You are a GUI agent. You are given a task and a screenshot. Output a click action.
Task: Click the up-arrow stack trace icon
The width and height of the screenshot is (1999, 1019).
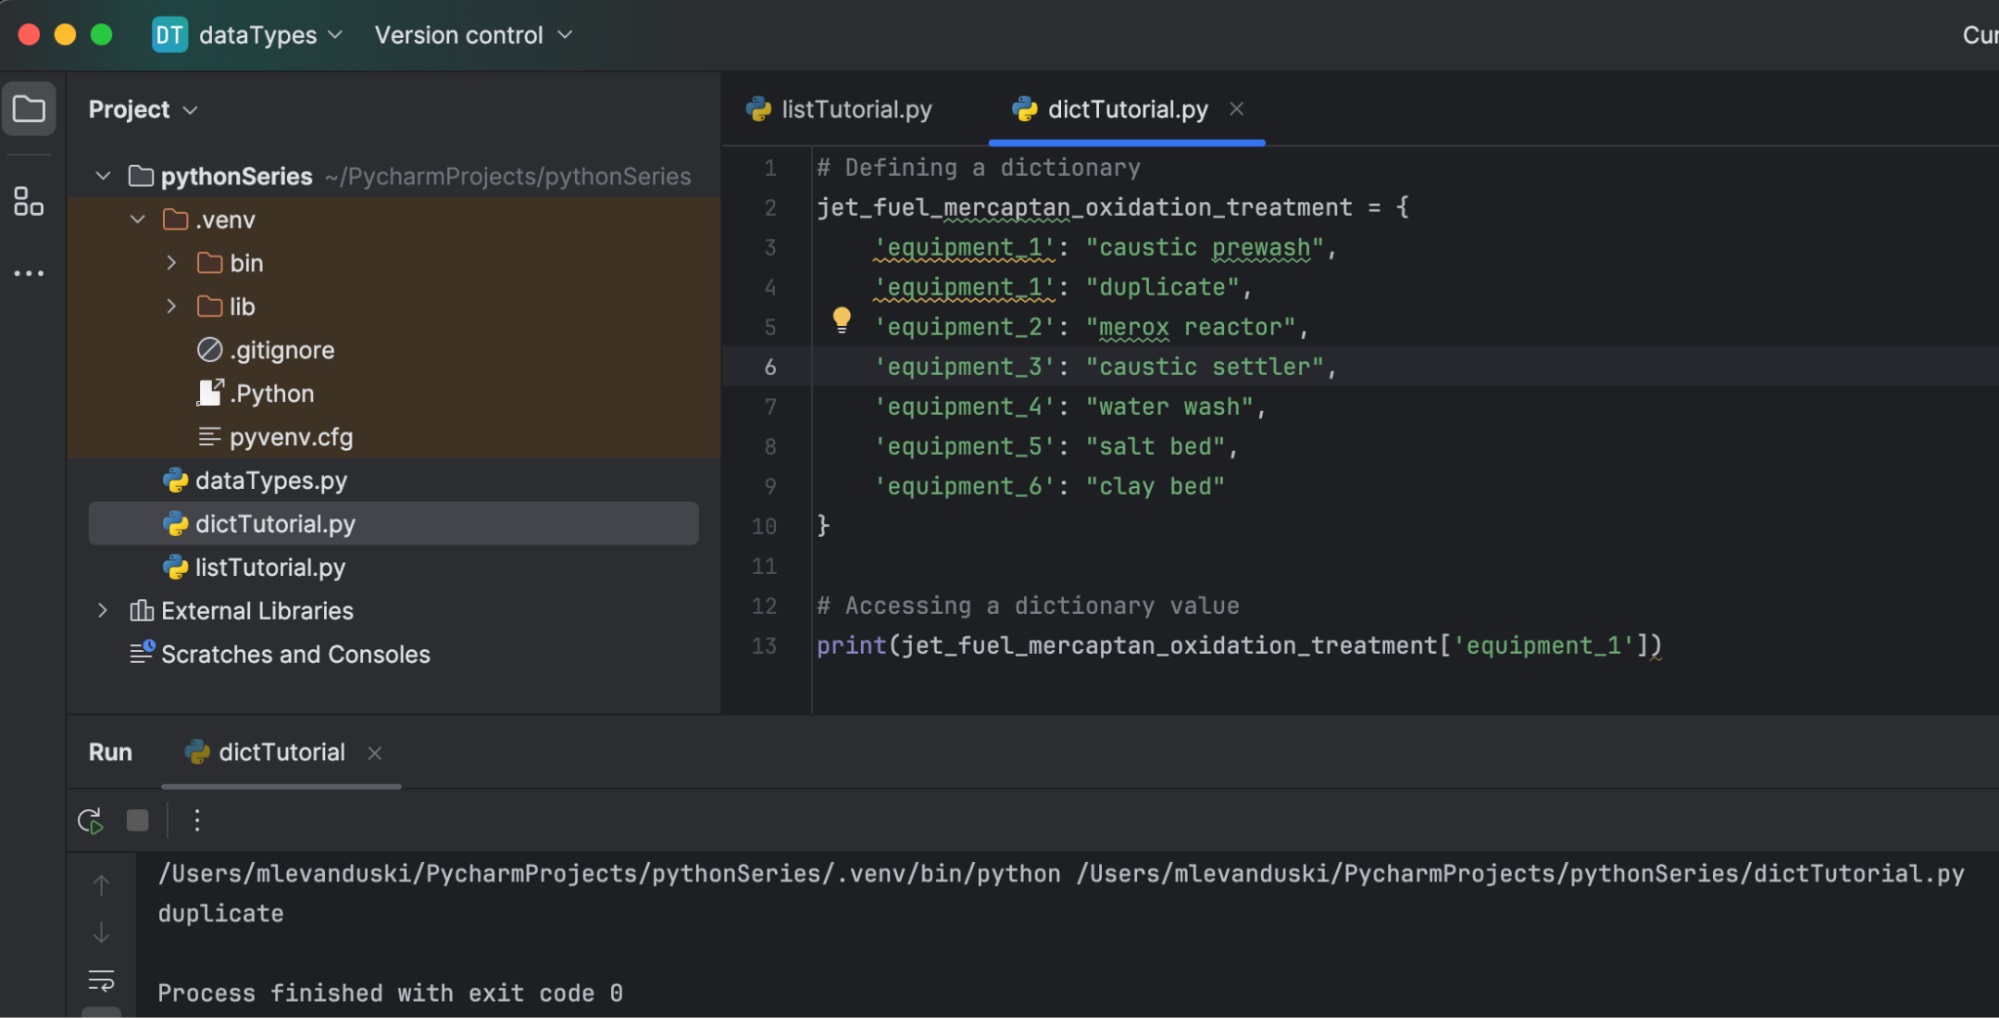(x=101, y=885)
